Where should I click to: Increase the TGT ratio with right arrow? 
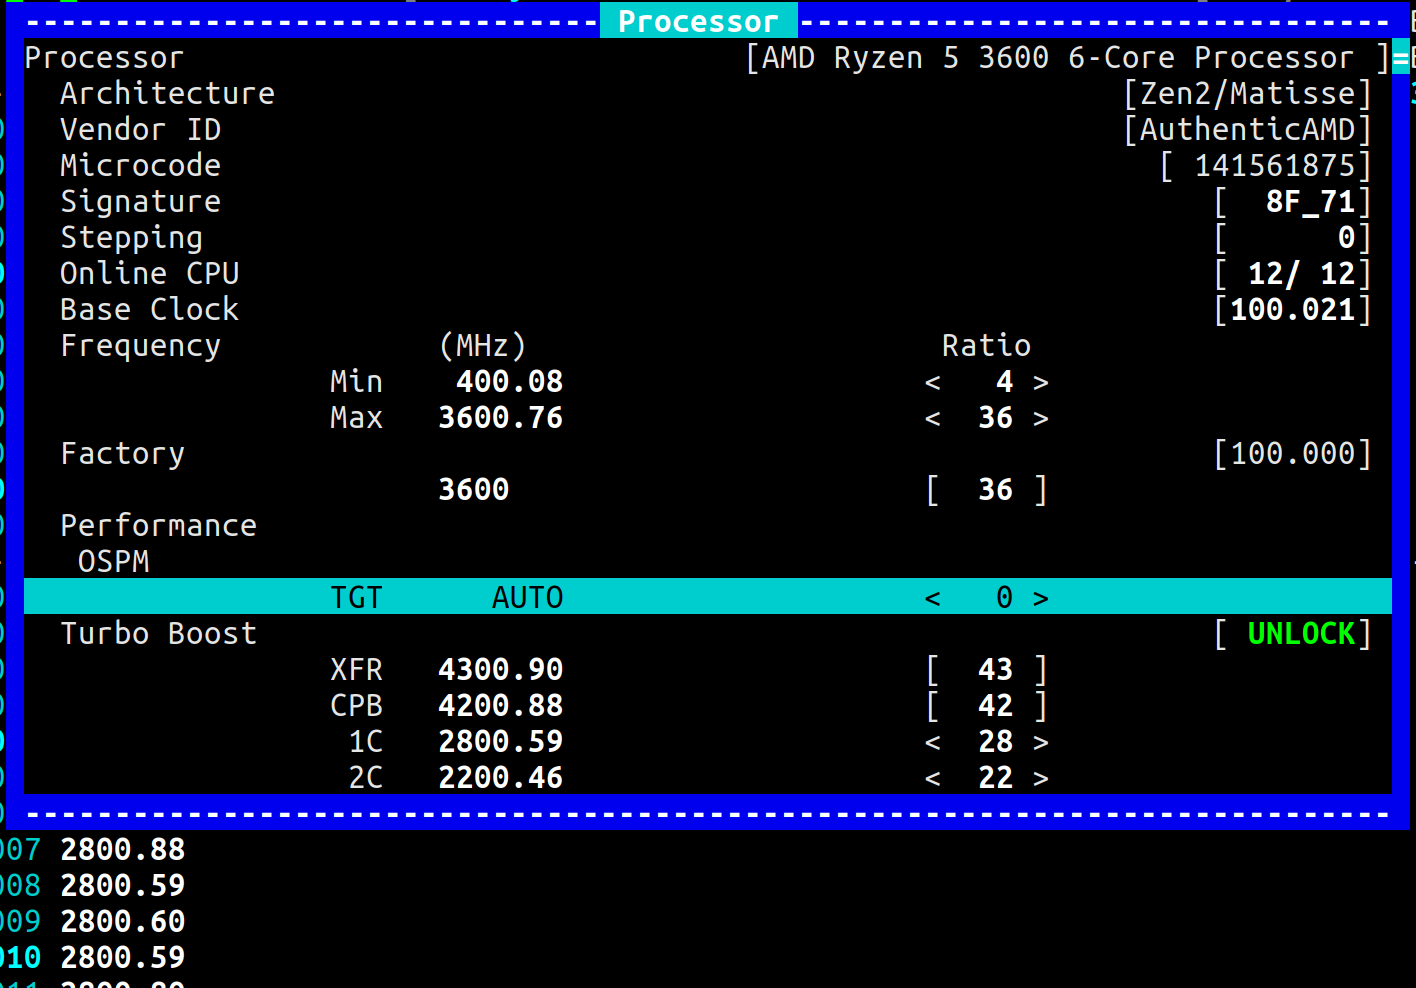pyautogui.click(x=1041, y=598)
